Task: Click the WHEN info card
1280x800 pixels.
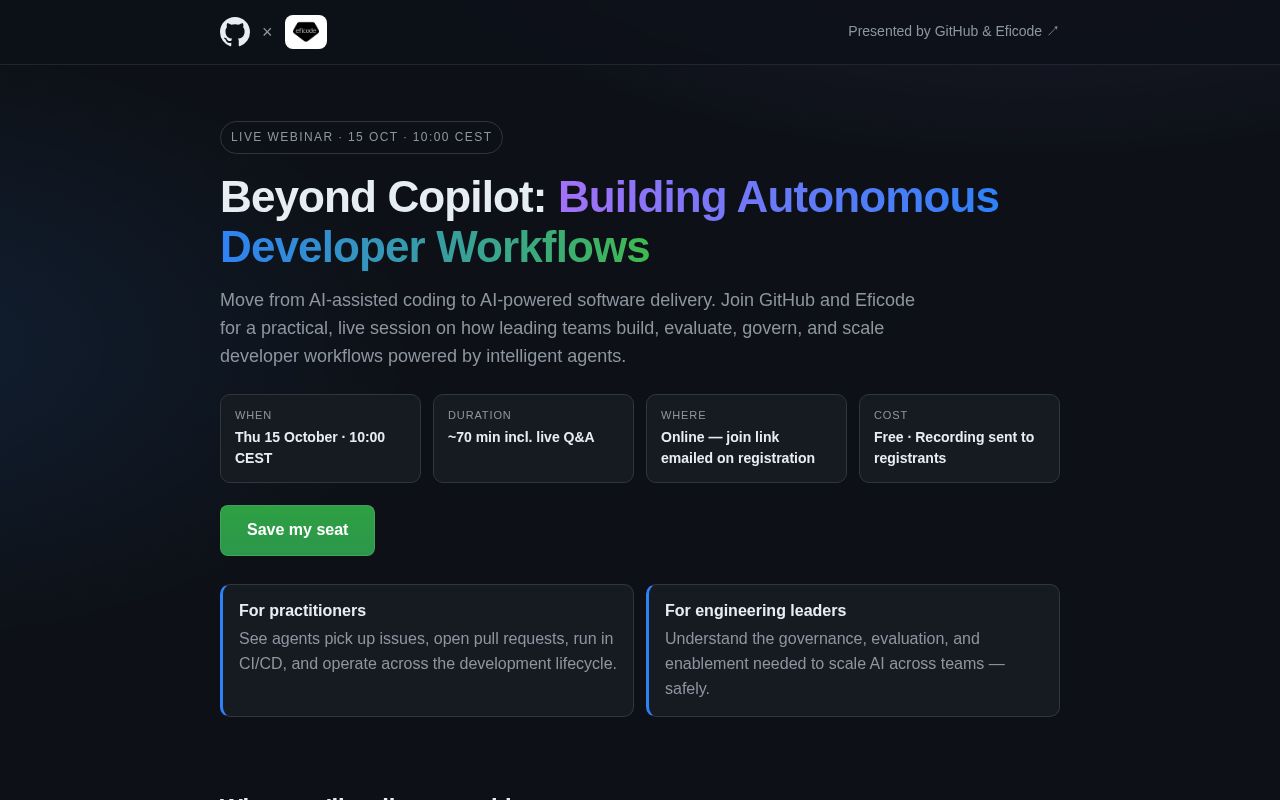Action: tap(320, 438)
